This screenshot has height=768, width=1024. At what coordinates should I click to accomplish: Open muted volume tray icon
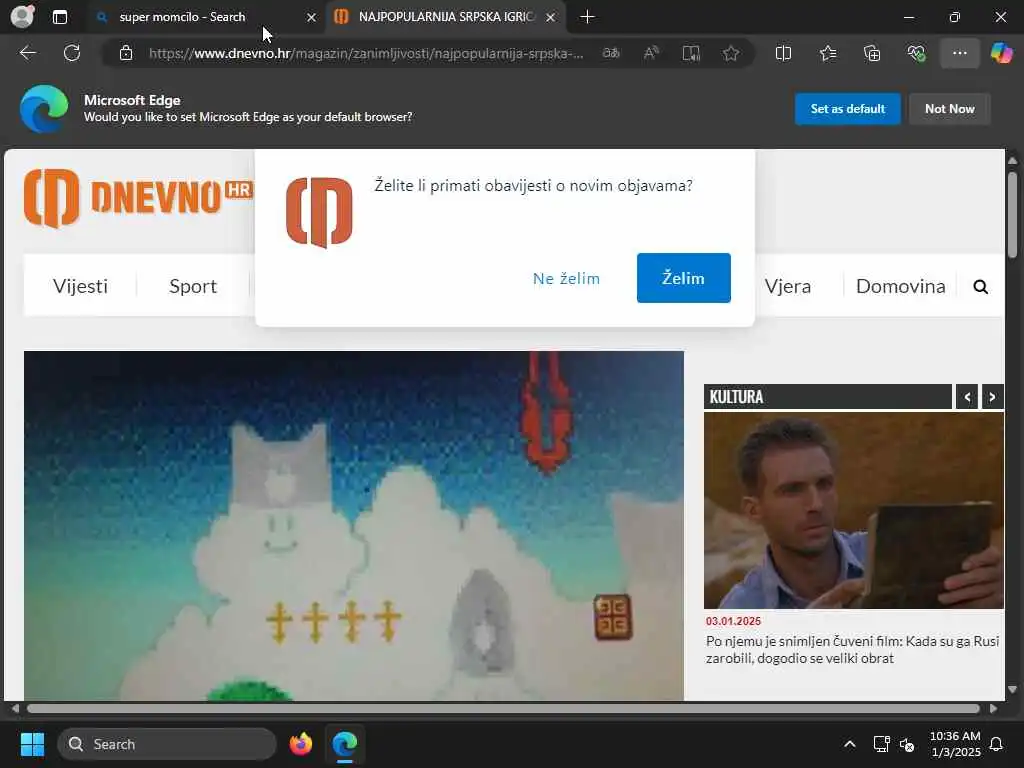tap(906, 744)
